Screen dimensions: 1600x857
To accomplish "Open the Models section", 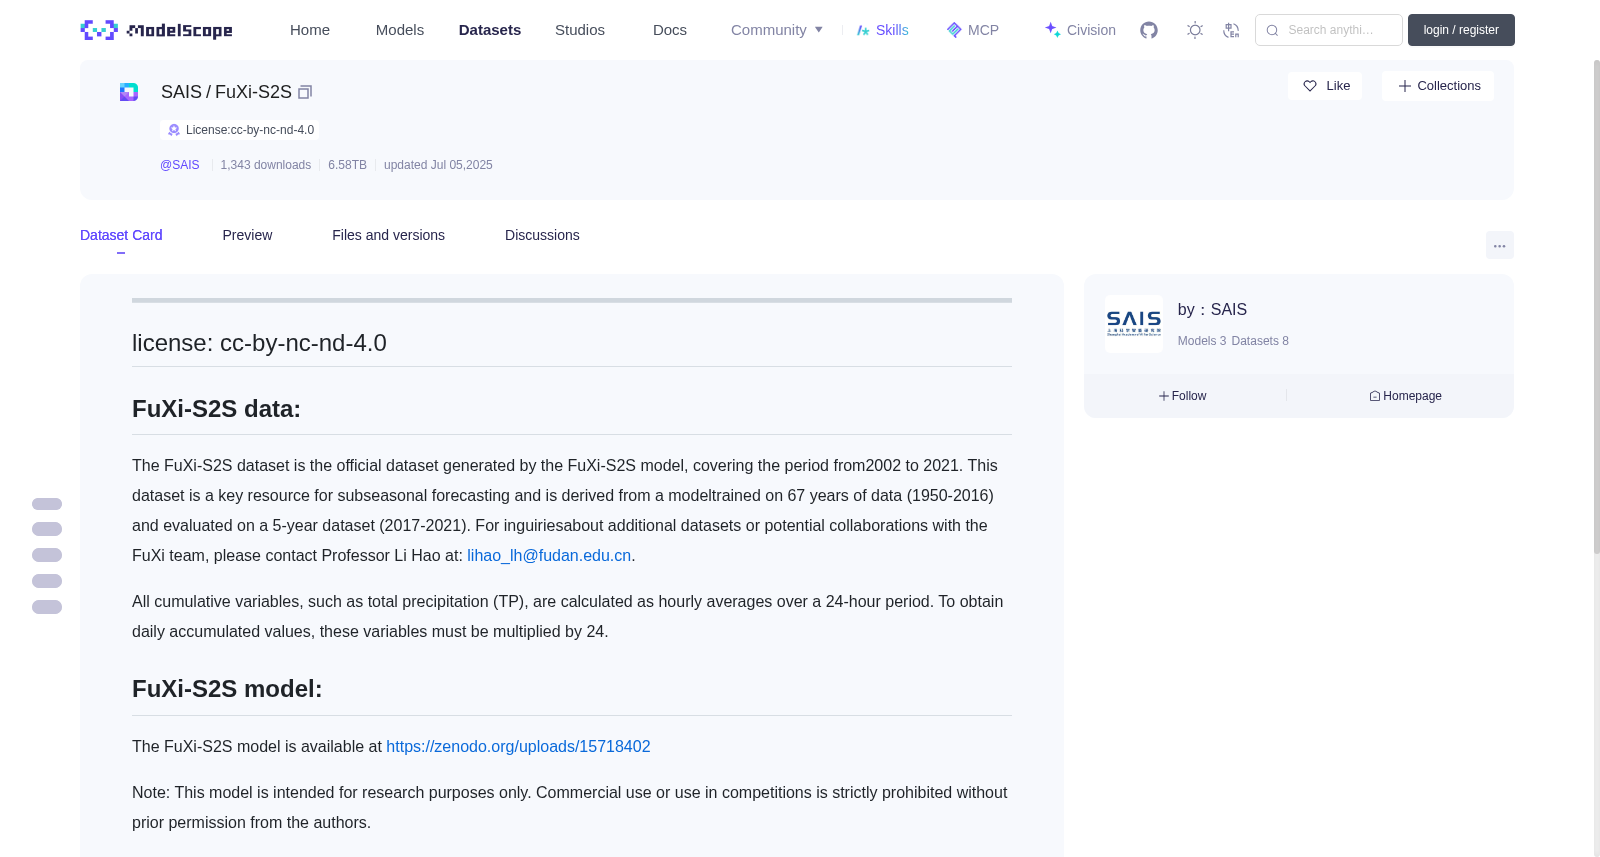I will coord(400,30).
